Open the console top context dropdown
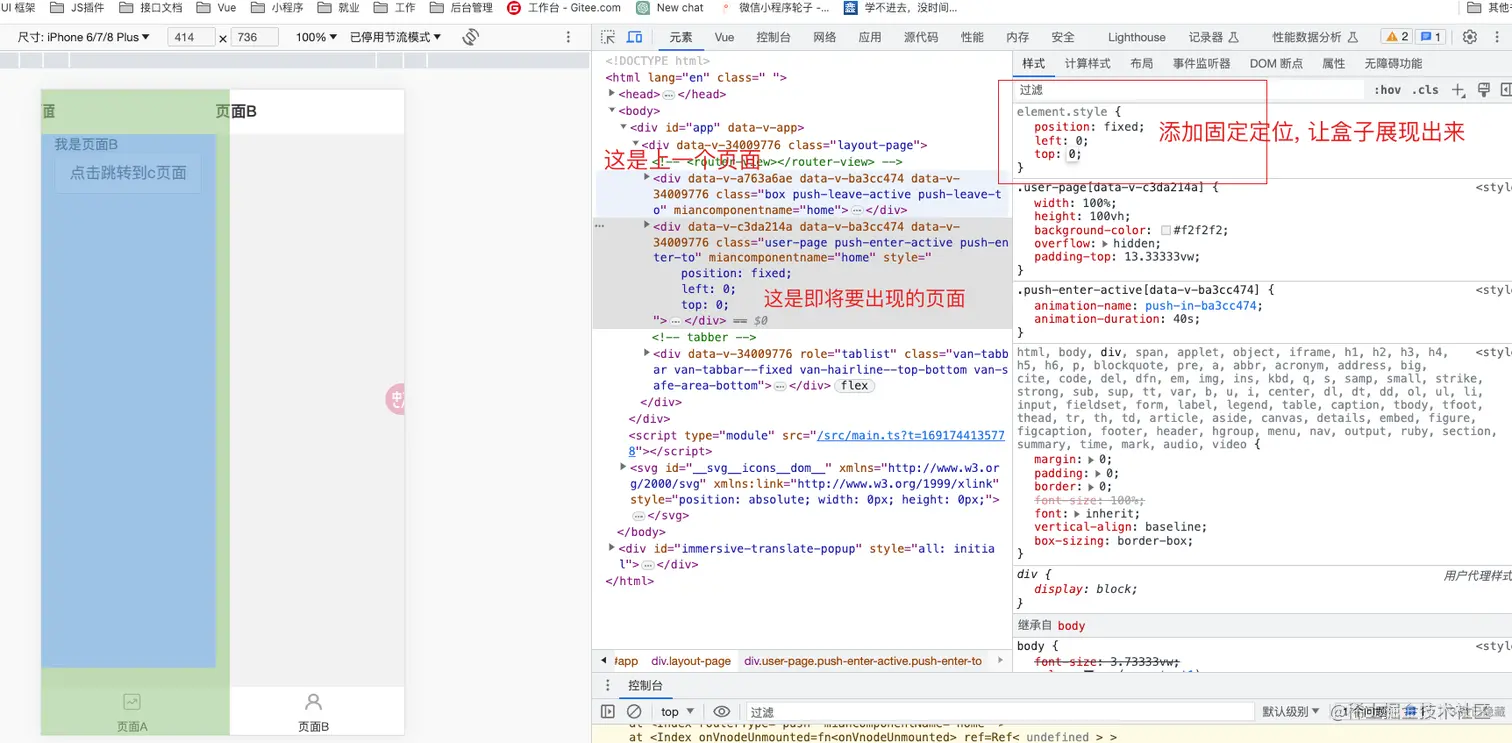This screenshot has height=743, width=1512. (677, 712)
